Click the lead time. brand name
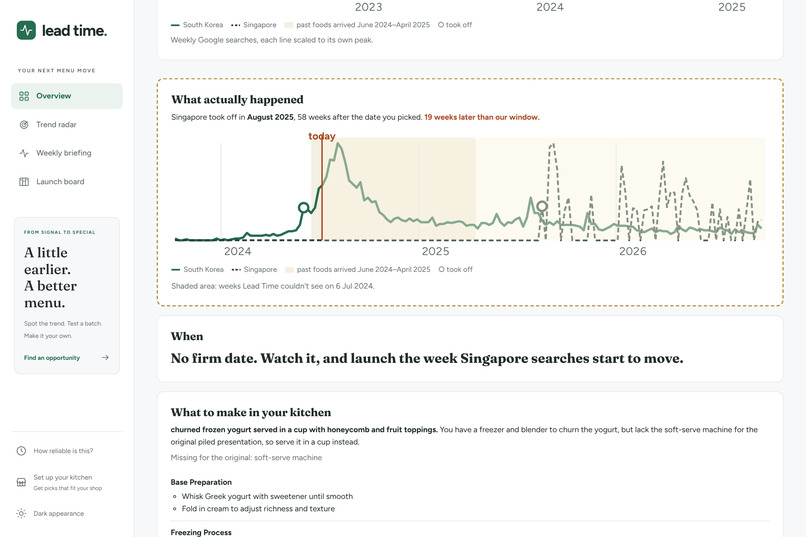Image resolution: width=806 pixels, height=537 pixels. 75,31
